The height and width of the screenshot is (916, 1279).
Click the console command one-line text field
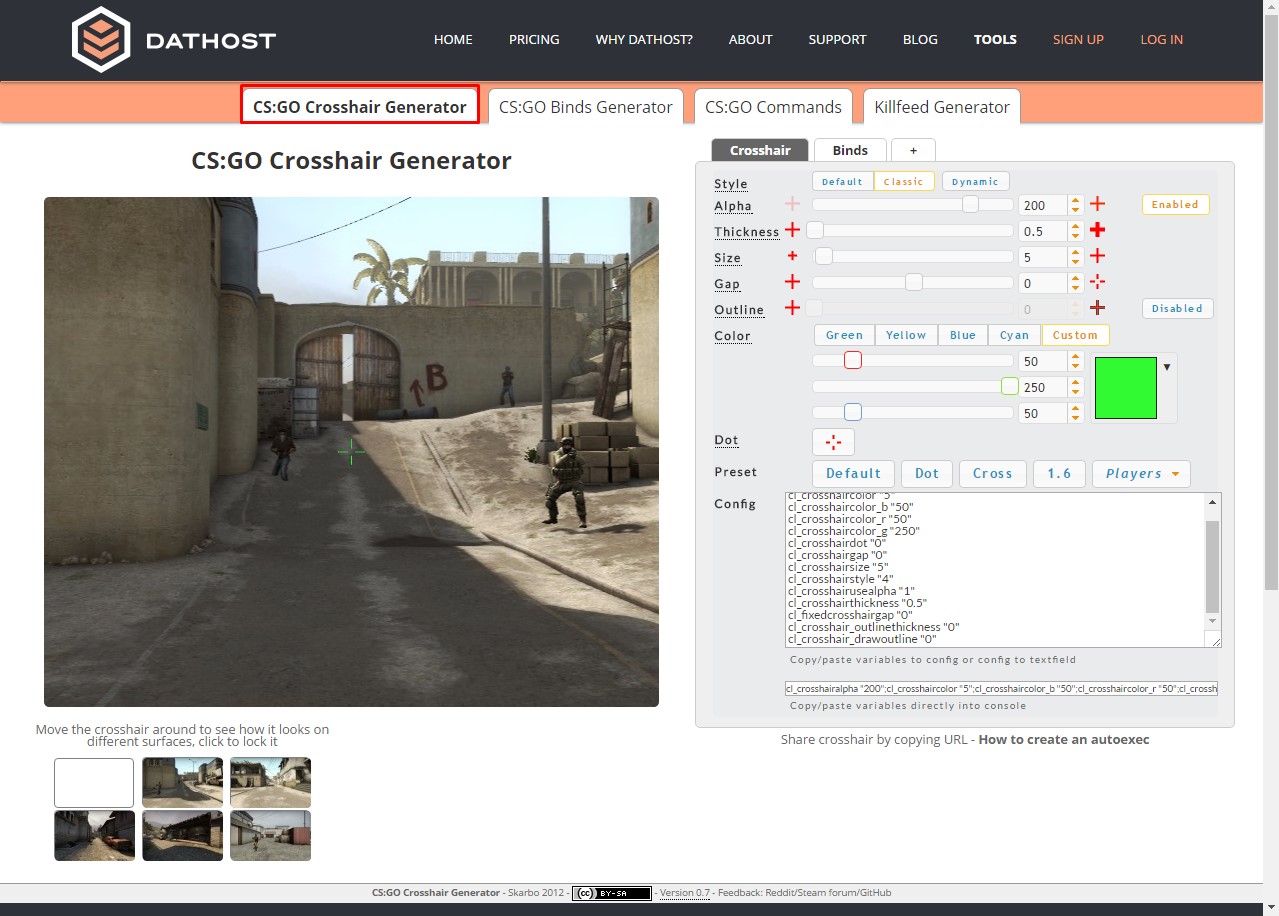[x=1001, y=688]
